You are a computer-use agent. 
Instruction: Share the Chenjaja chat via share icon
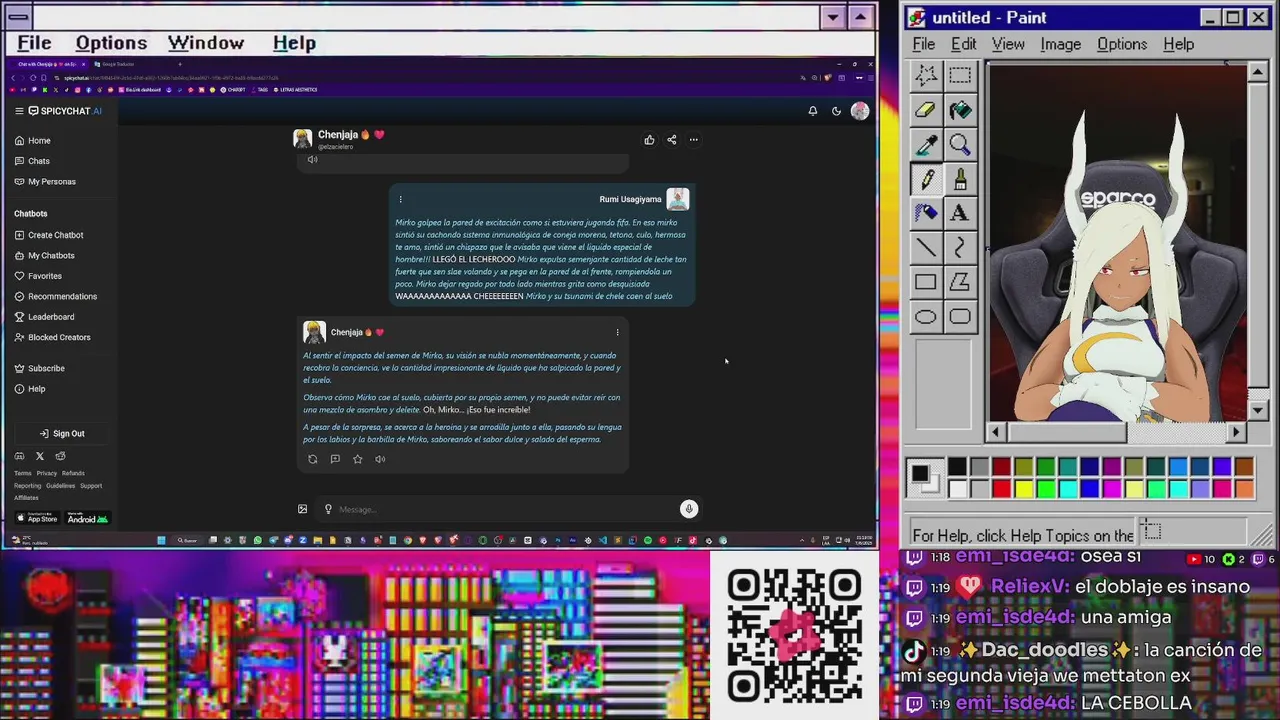pos(672,140)
